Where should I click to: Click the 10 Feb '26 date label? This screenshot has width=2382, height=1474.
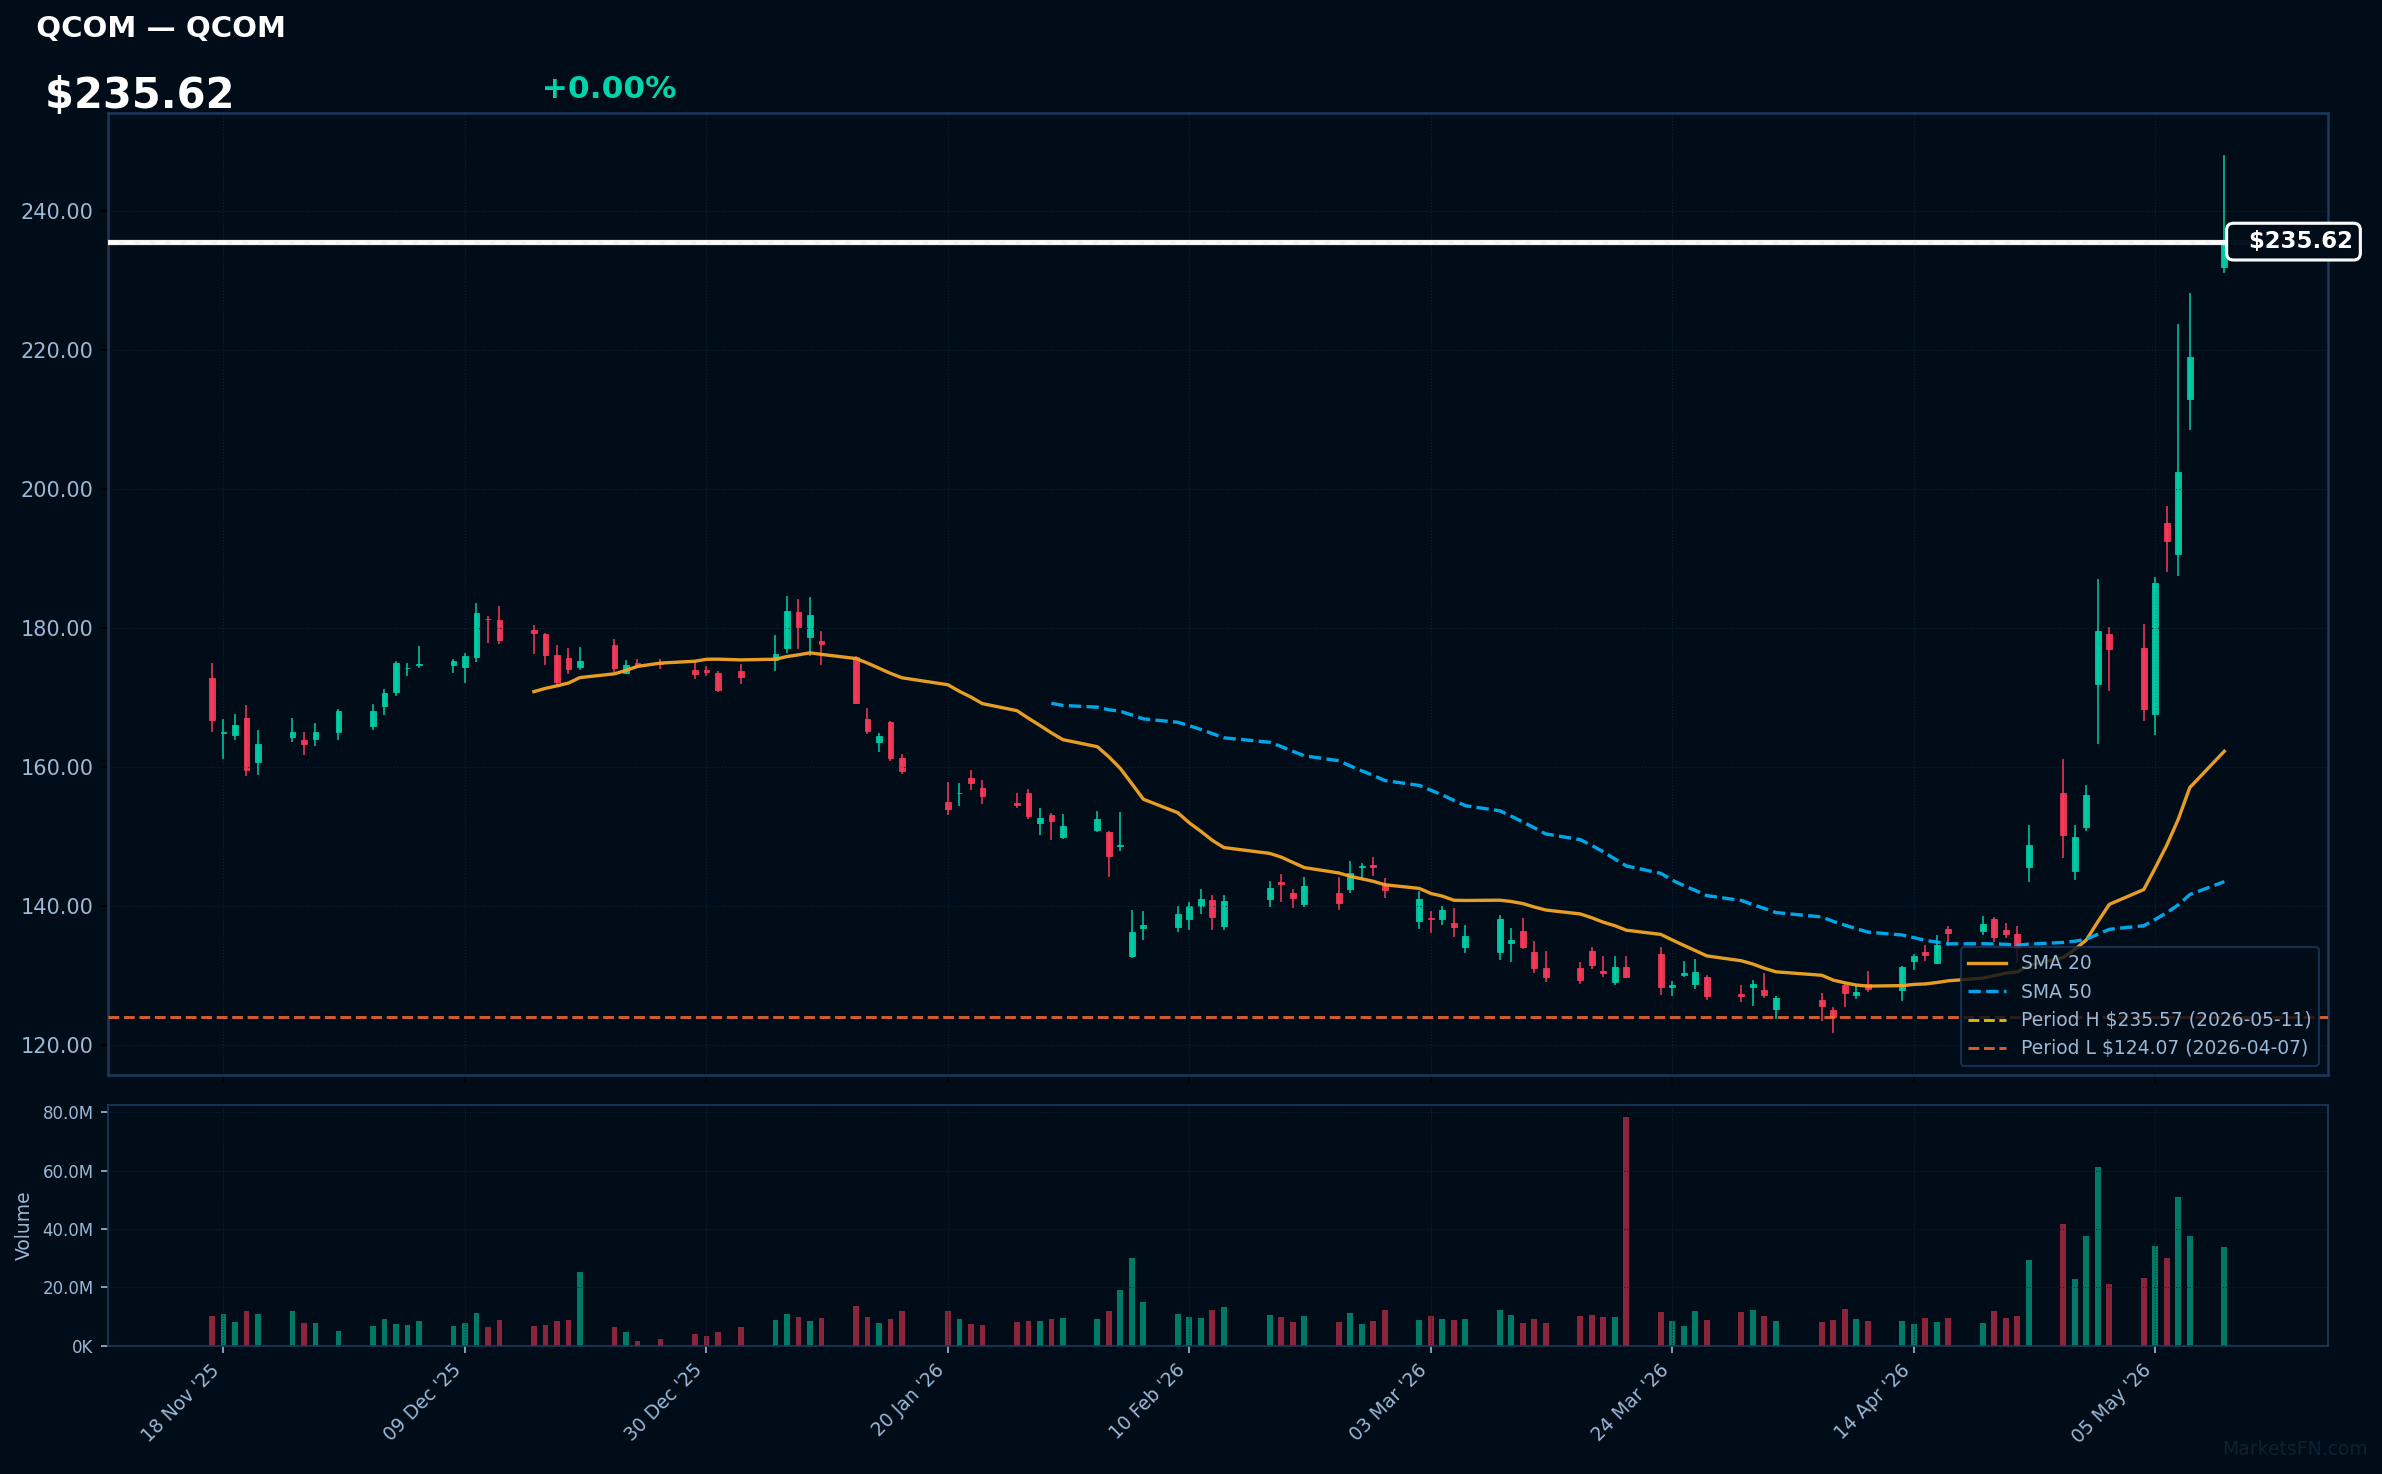coord(1146,1401)
